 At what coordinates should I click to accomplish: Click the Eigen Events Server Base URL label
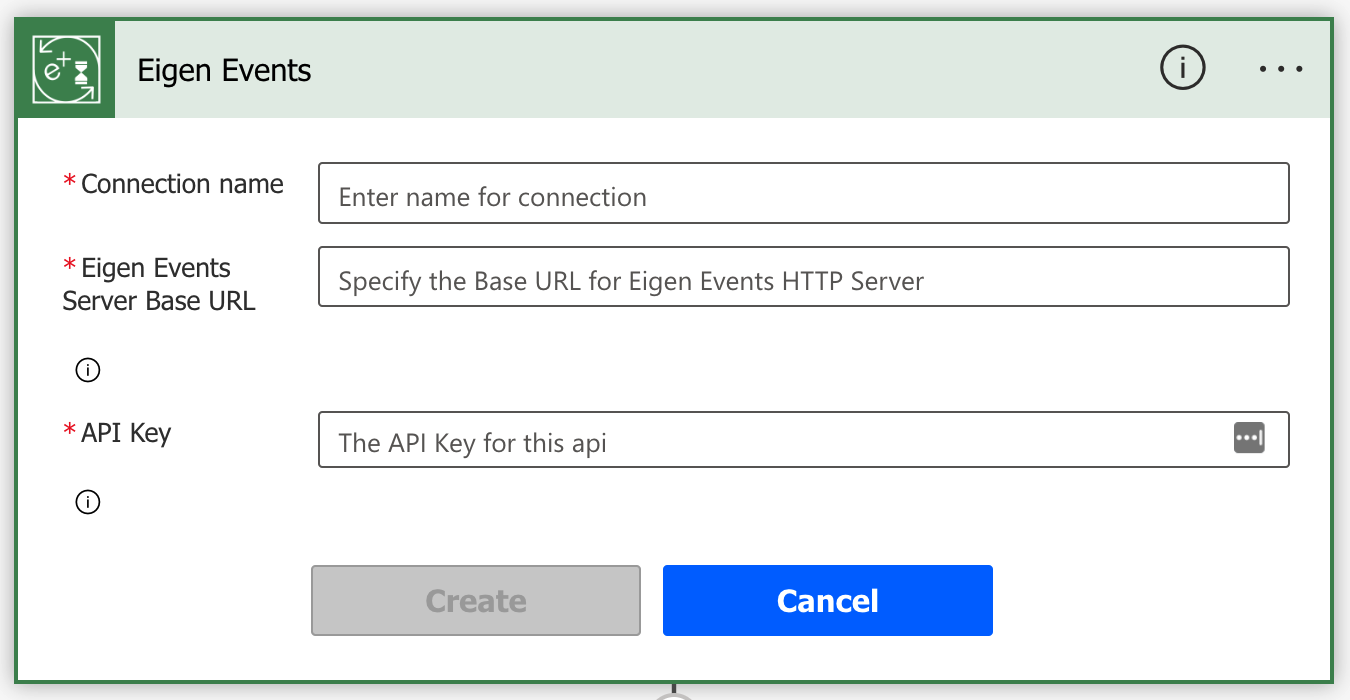(x=159, y=284)
